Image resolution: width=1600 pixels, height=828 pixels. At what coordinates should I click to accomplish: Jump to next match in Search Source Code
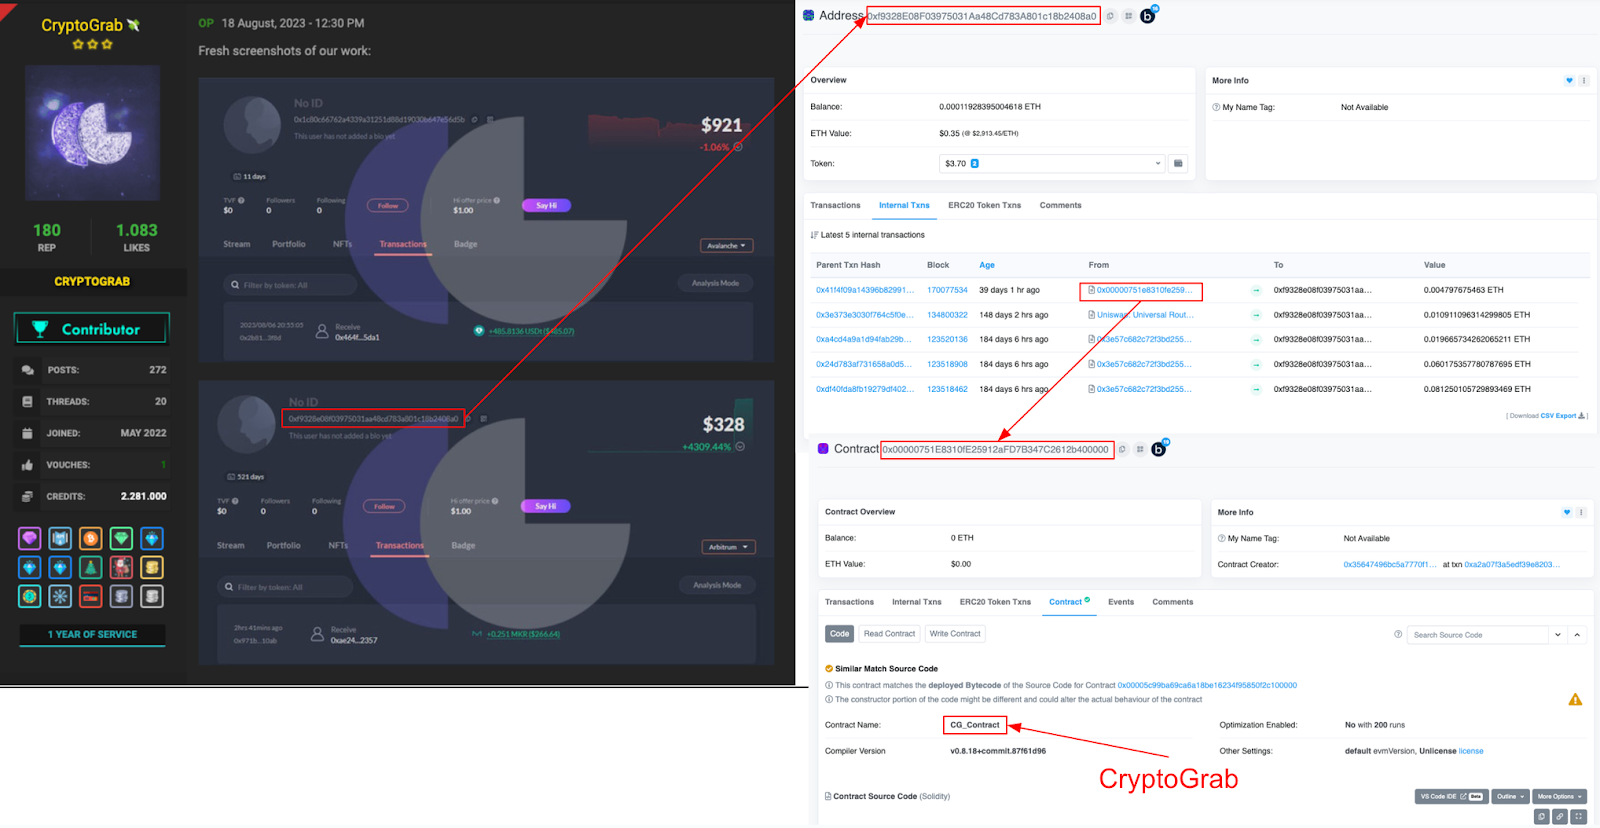(x=1558, y=635)
